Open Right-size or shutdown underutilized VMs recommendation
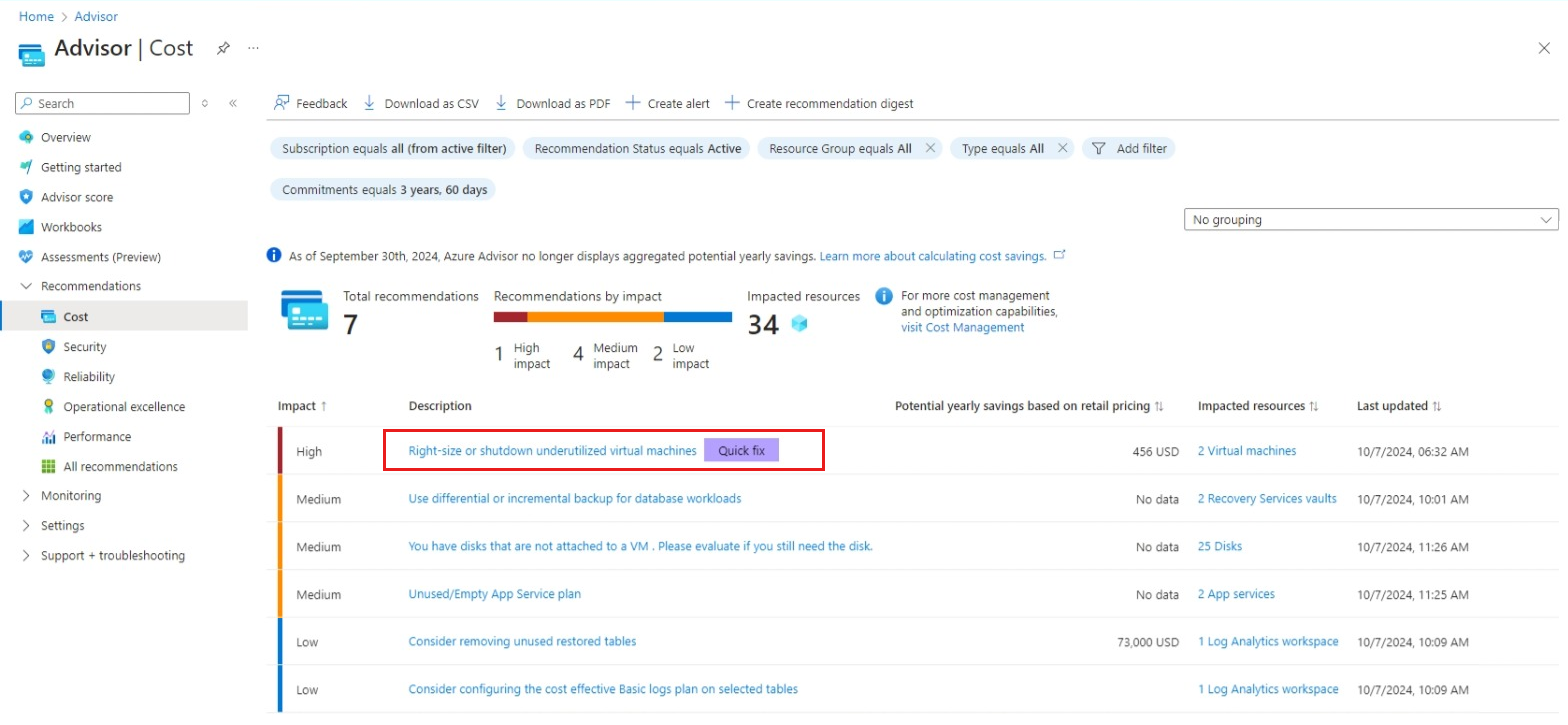 (x=552, y=451)
